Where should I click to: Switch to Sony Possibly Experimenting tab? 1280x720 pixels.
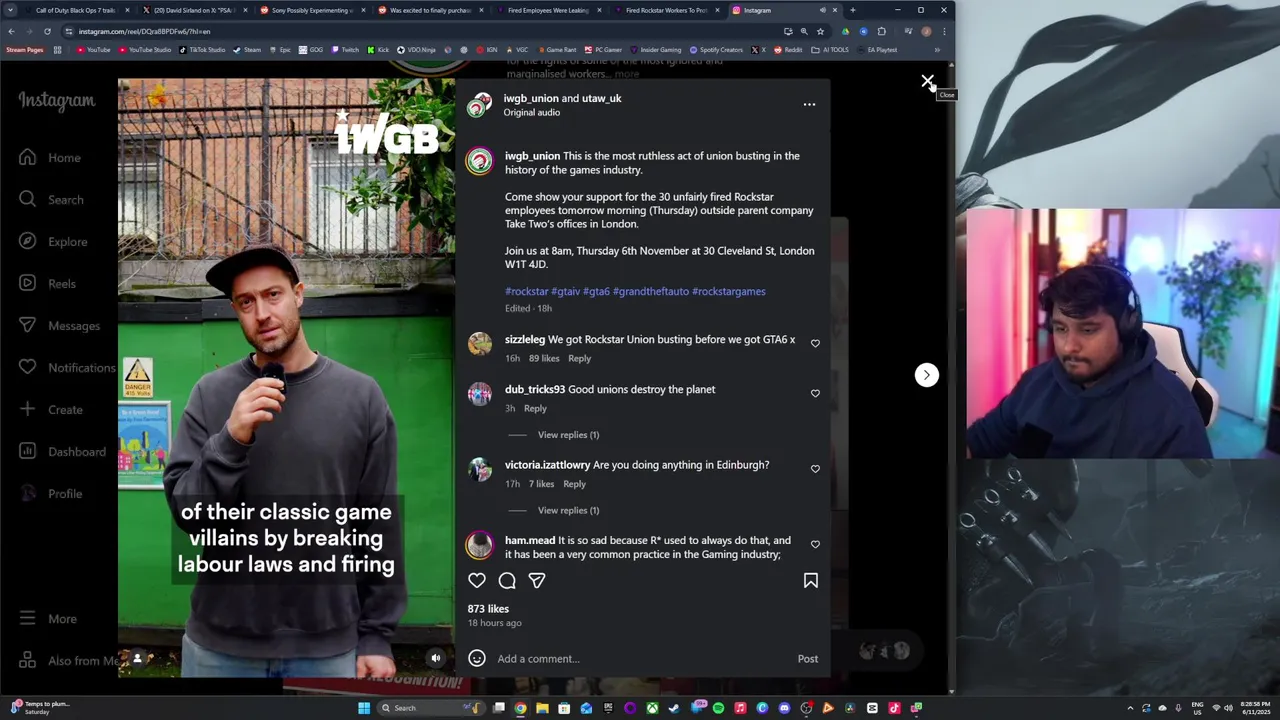pos(310,10)
